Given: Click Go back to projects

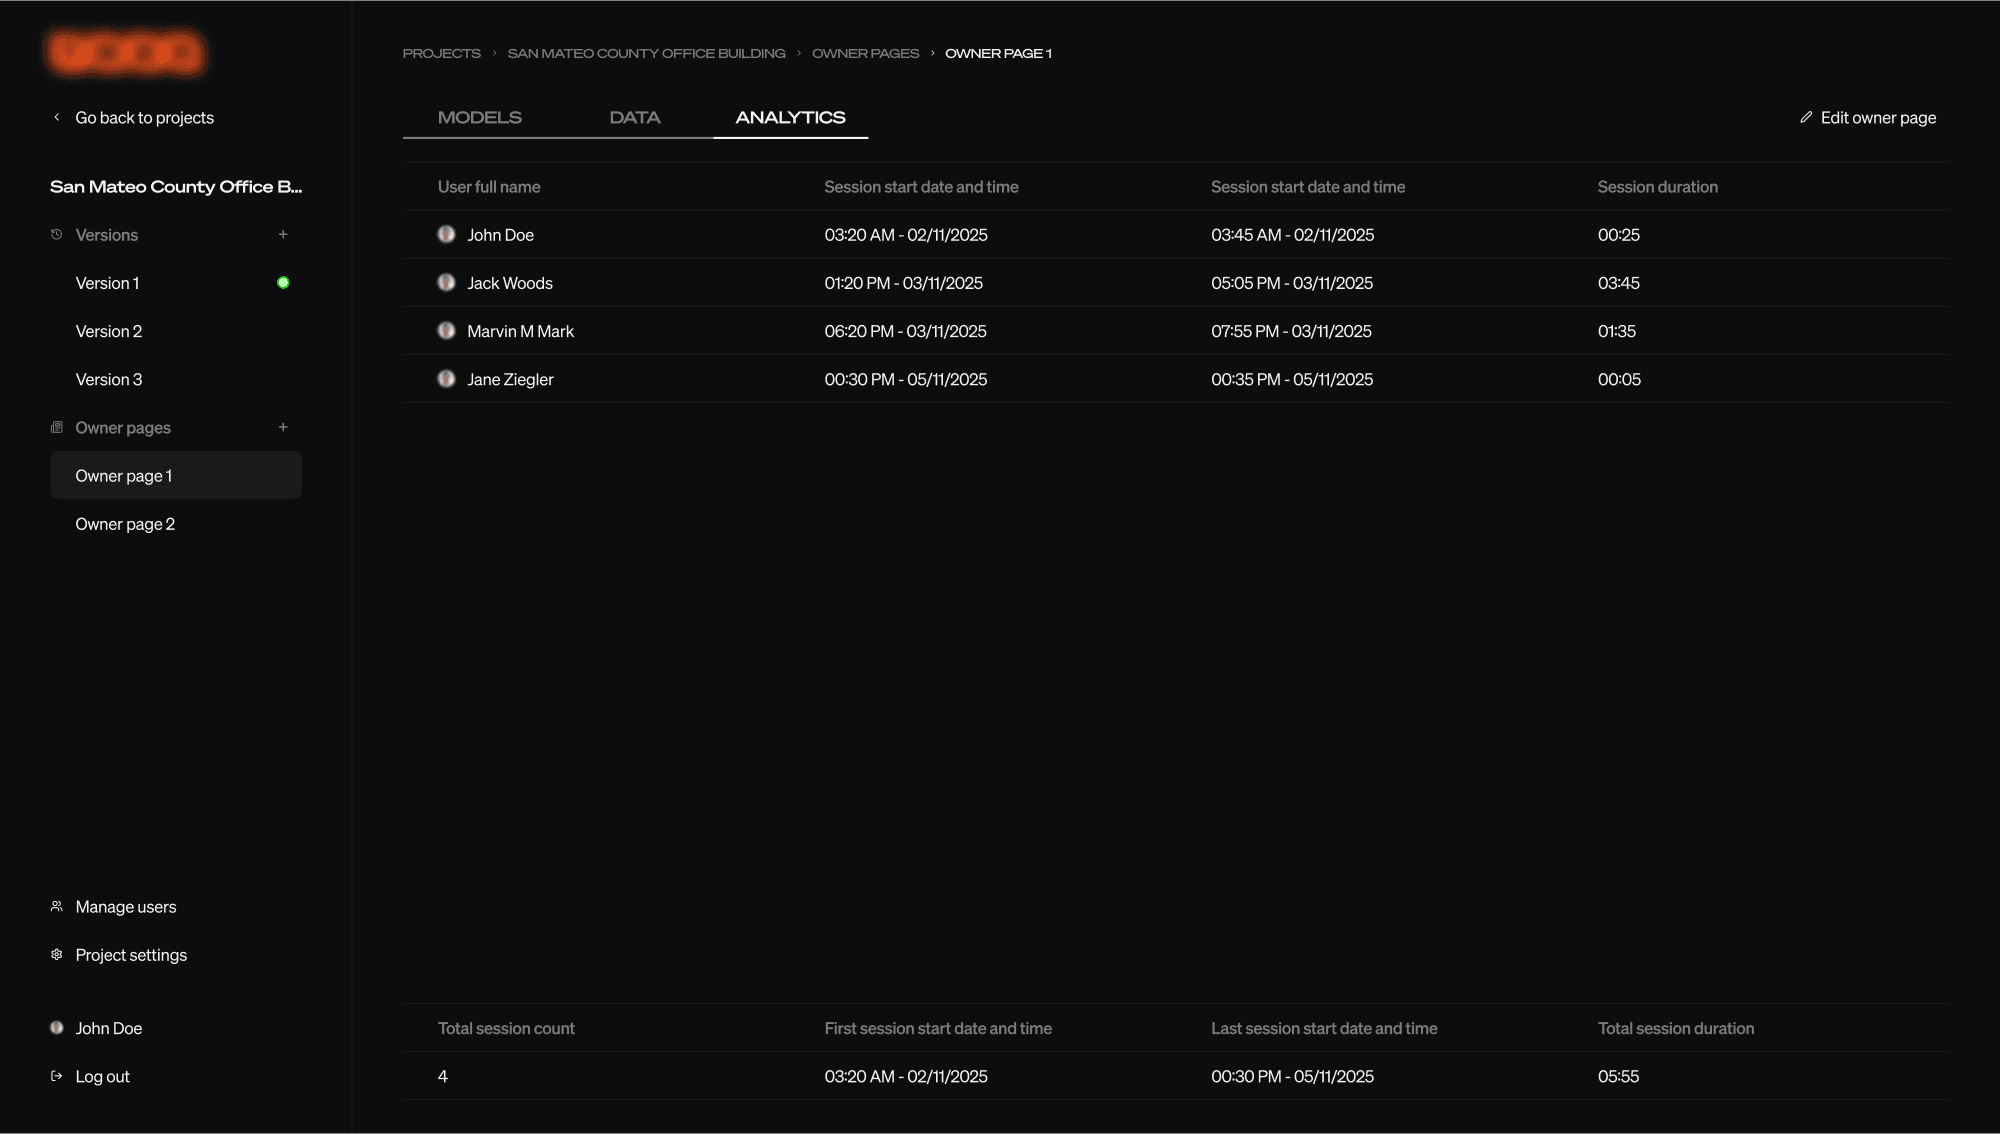Looking at the screenshot, I should click(x=144, y=117).
